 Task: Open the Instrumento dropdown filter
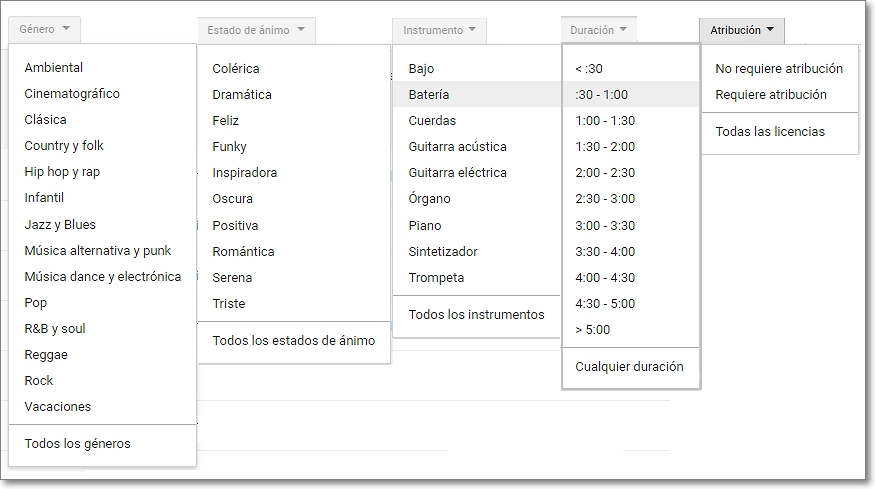(439, 31)
